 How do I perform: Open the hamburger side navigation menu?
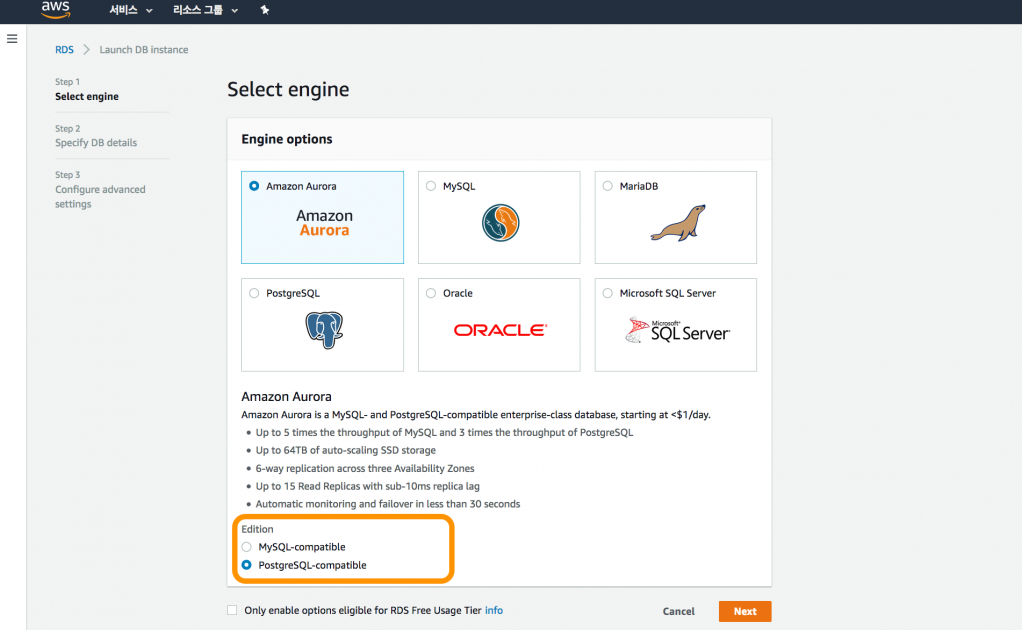pos(12,39)
